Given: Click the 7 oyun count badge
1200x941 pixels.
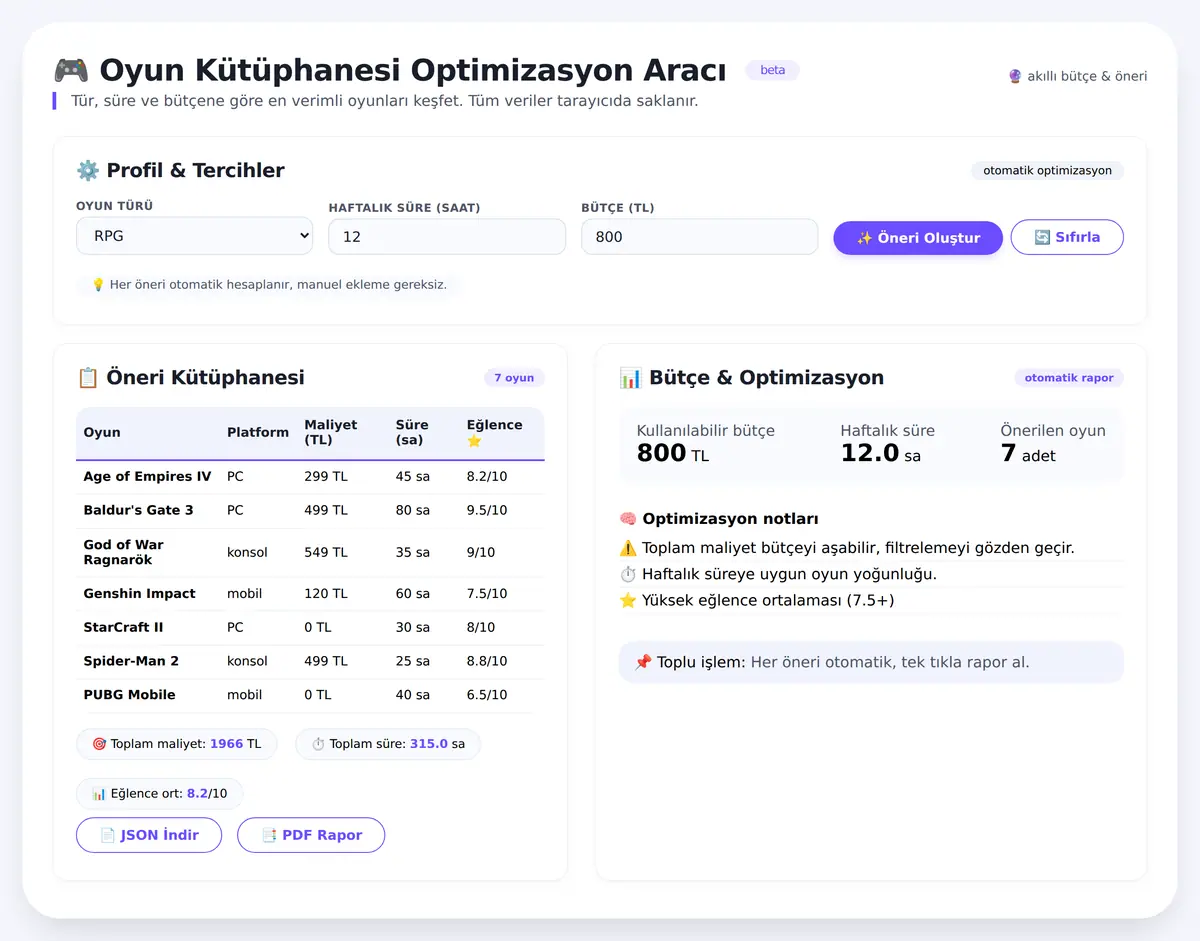Looking at the screenshot, I should click(514, 378).
